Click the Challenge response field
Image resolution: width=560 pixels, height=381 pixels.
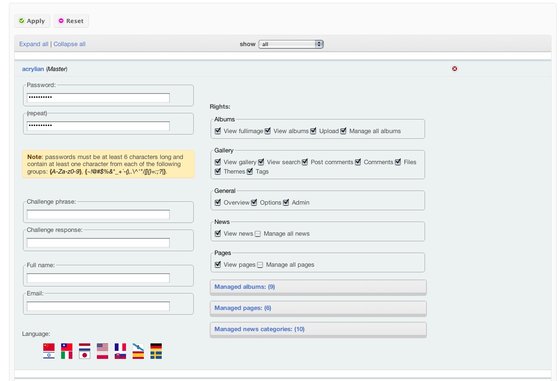[x=98, y=243]
